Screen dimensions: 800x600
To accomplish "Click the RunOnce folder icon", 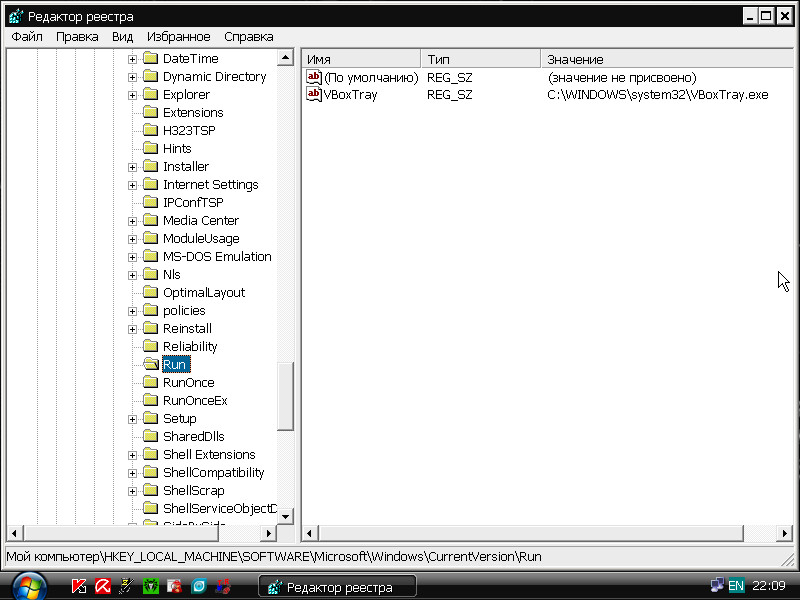I will (x=151, y=382).
